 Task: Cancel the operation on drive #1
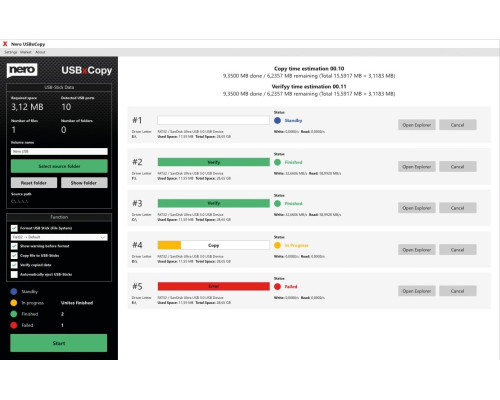(x=457, y=125)
